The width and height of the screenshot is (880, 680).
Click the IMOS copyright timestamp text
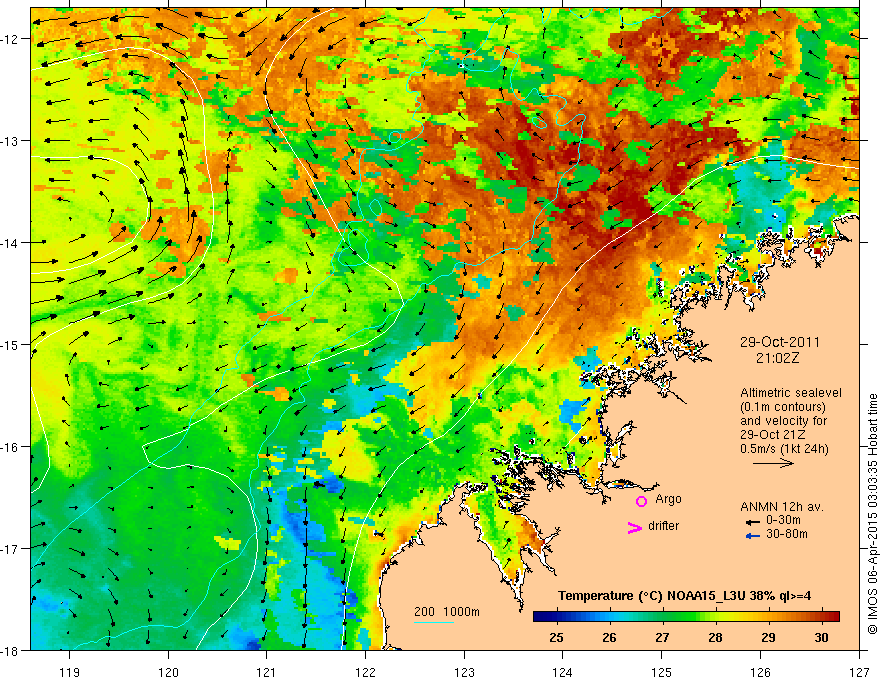pyautogui.click(x=872, y=514)
